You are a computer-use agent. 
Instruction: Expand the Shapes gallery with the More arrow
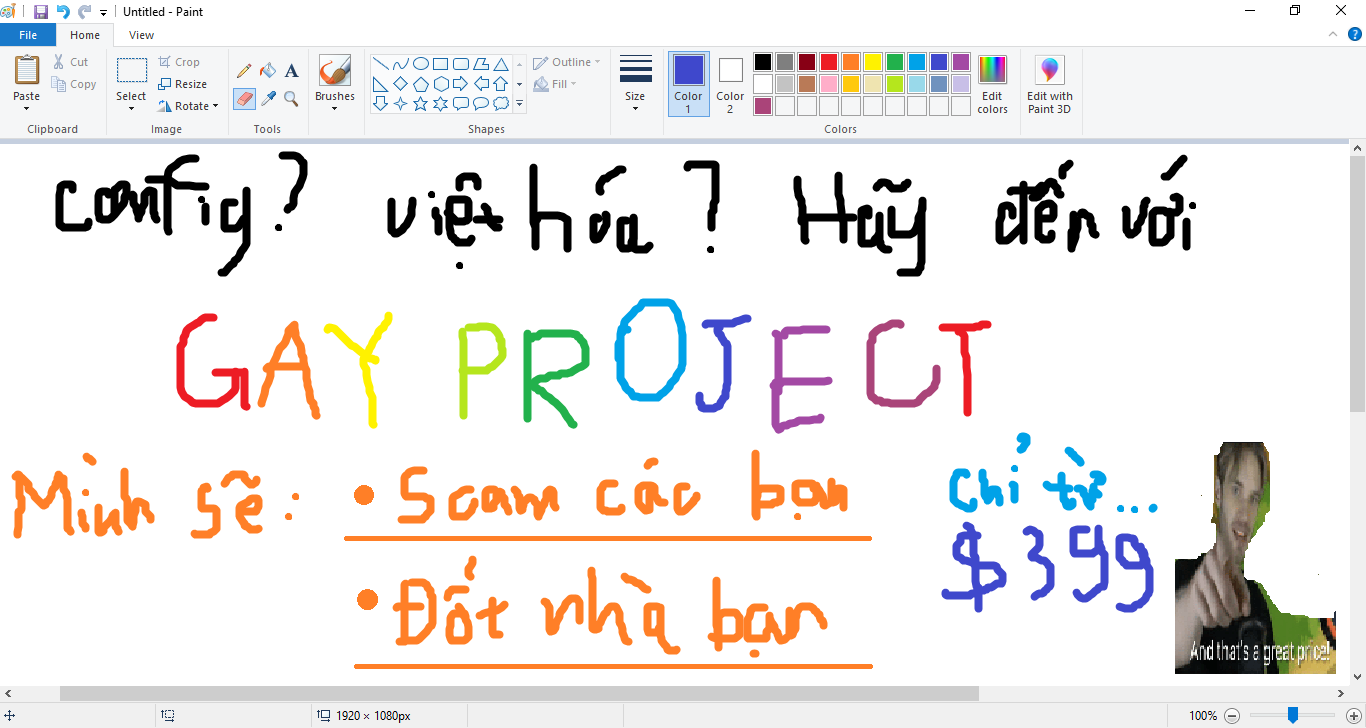pos(519,104)
